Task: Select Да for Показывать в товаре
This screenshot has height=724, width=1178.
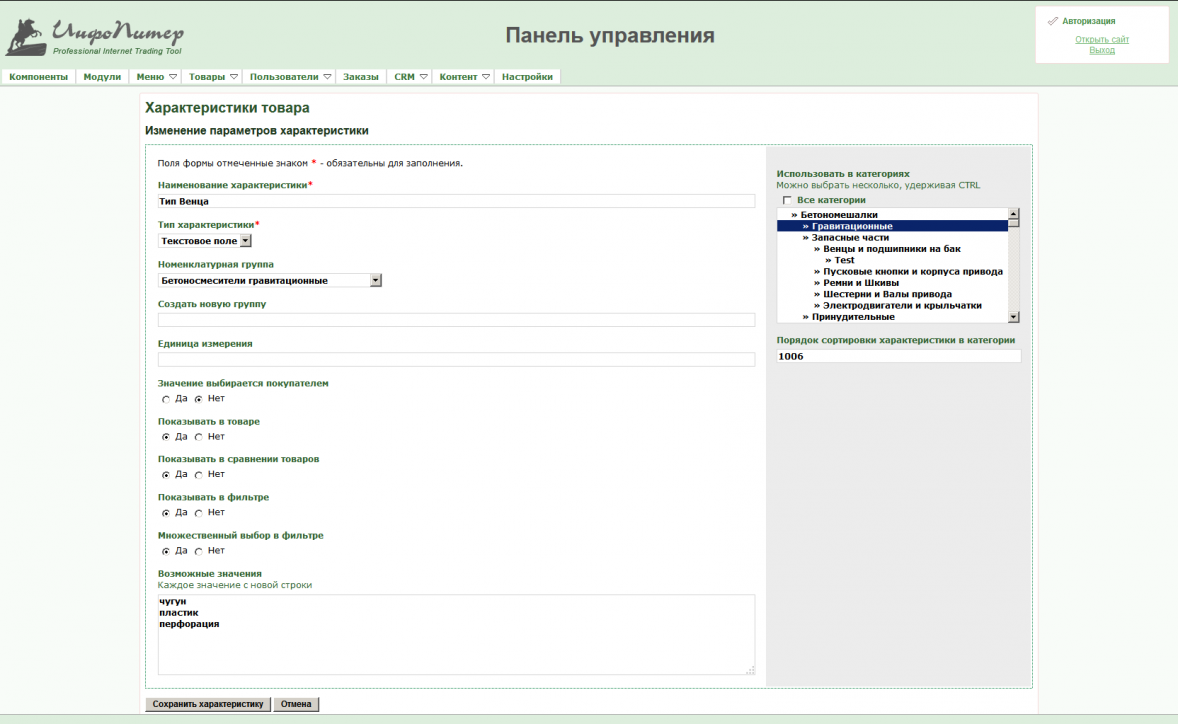Action: pos(166,437)
